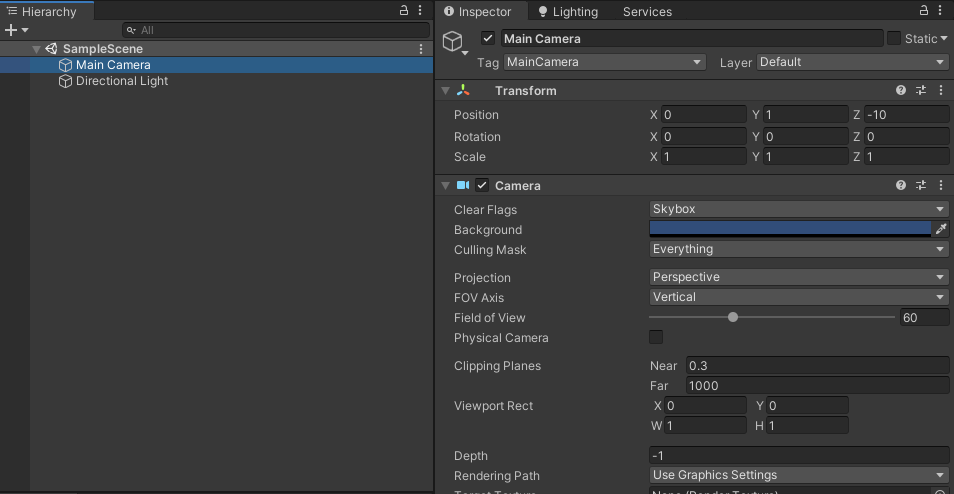Click the Position Z field showing -10
Viewport: 954px width, 494px height.
pyautogui.click(x=907, y=115)
